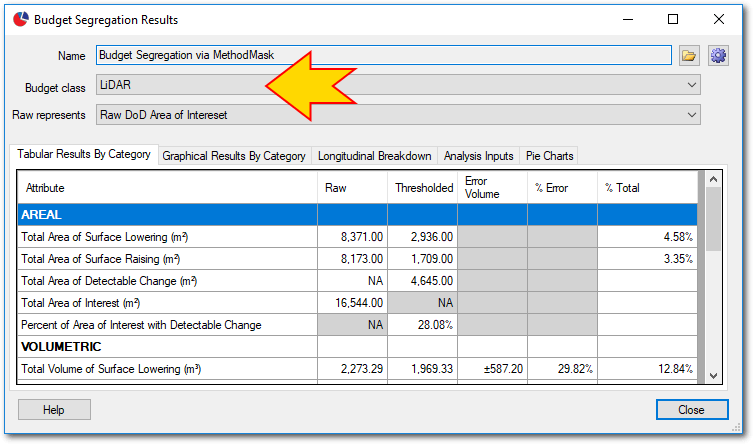This screenshot has width=753, height=444.
Task: Click the 4.58% total cell
Action: click(647, 237)
